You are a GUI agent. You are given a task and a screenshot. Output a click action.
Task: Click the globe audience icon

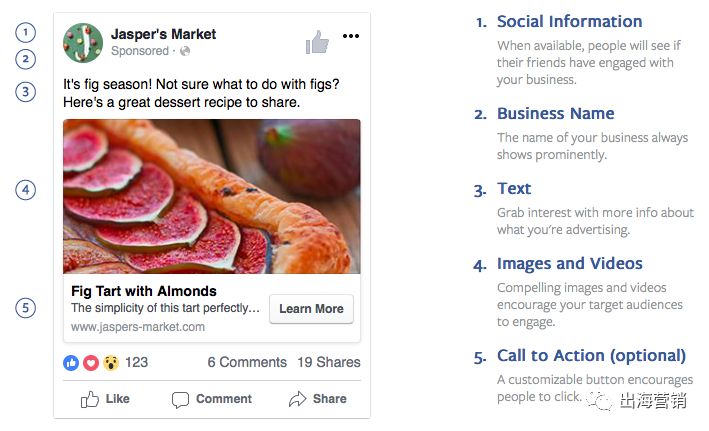click(185, 51)
